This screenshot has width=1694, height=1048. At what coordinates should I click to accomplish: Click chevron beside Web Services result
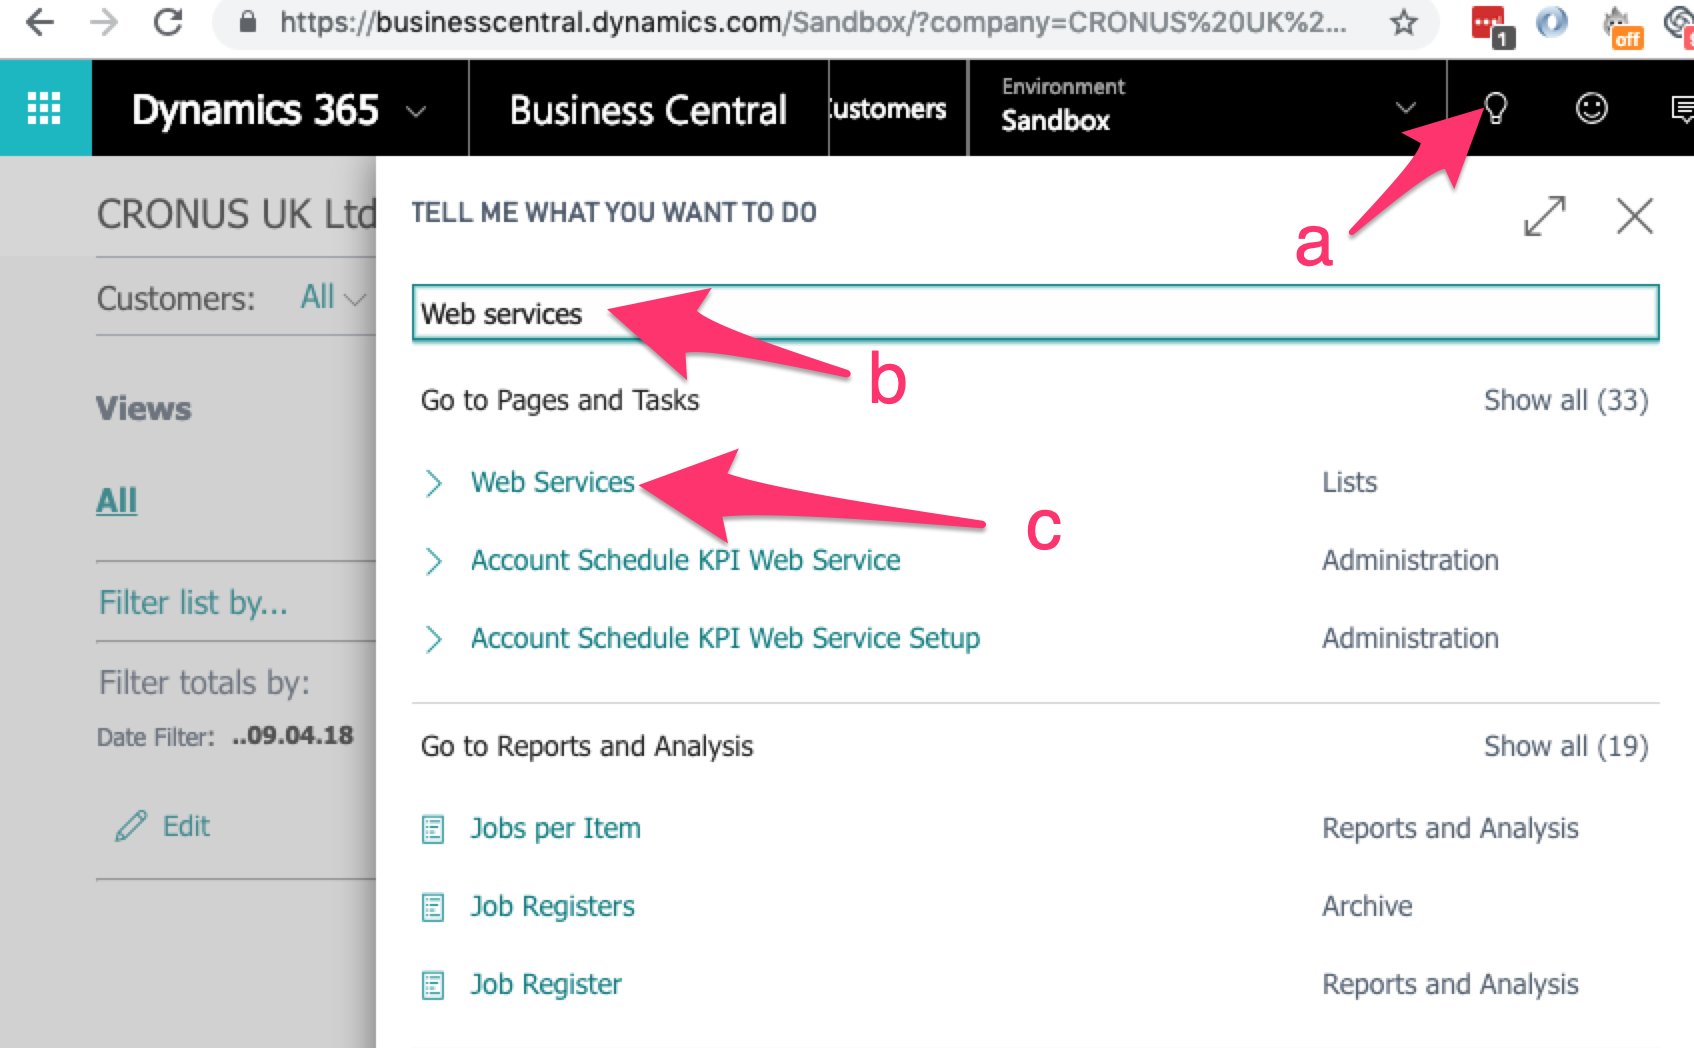click(x=433, y=483)
